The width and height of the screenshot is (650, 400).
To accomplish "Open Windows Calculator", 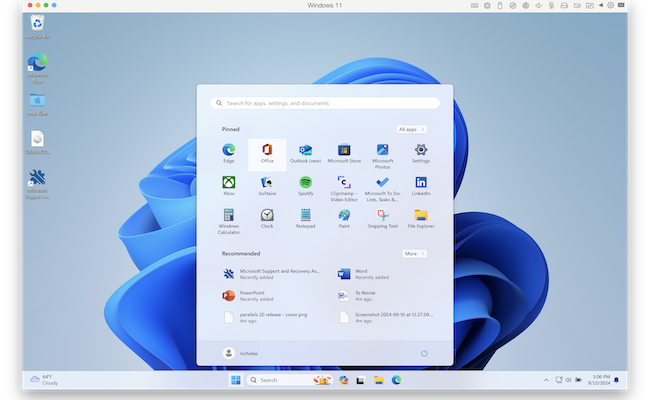I will coord(229,221).
